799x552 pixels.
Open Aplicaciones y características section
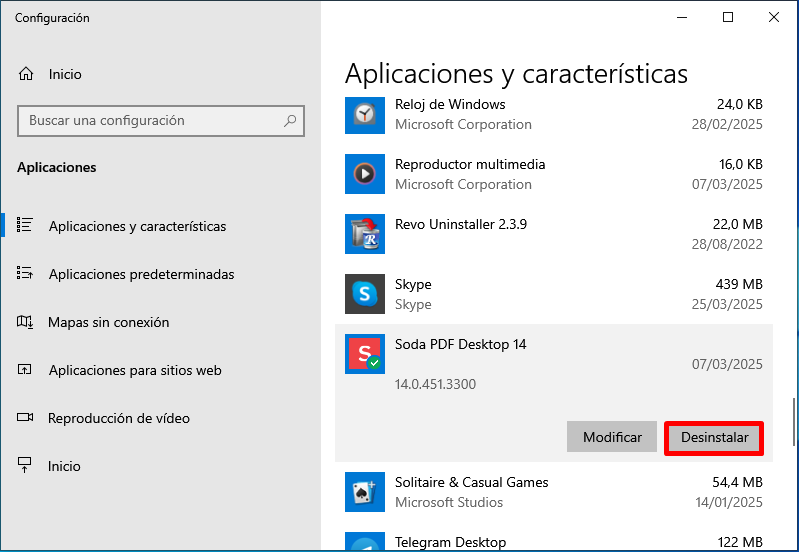pos(137,226)
